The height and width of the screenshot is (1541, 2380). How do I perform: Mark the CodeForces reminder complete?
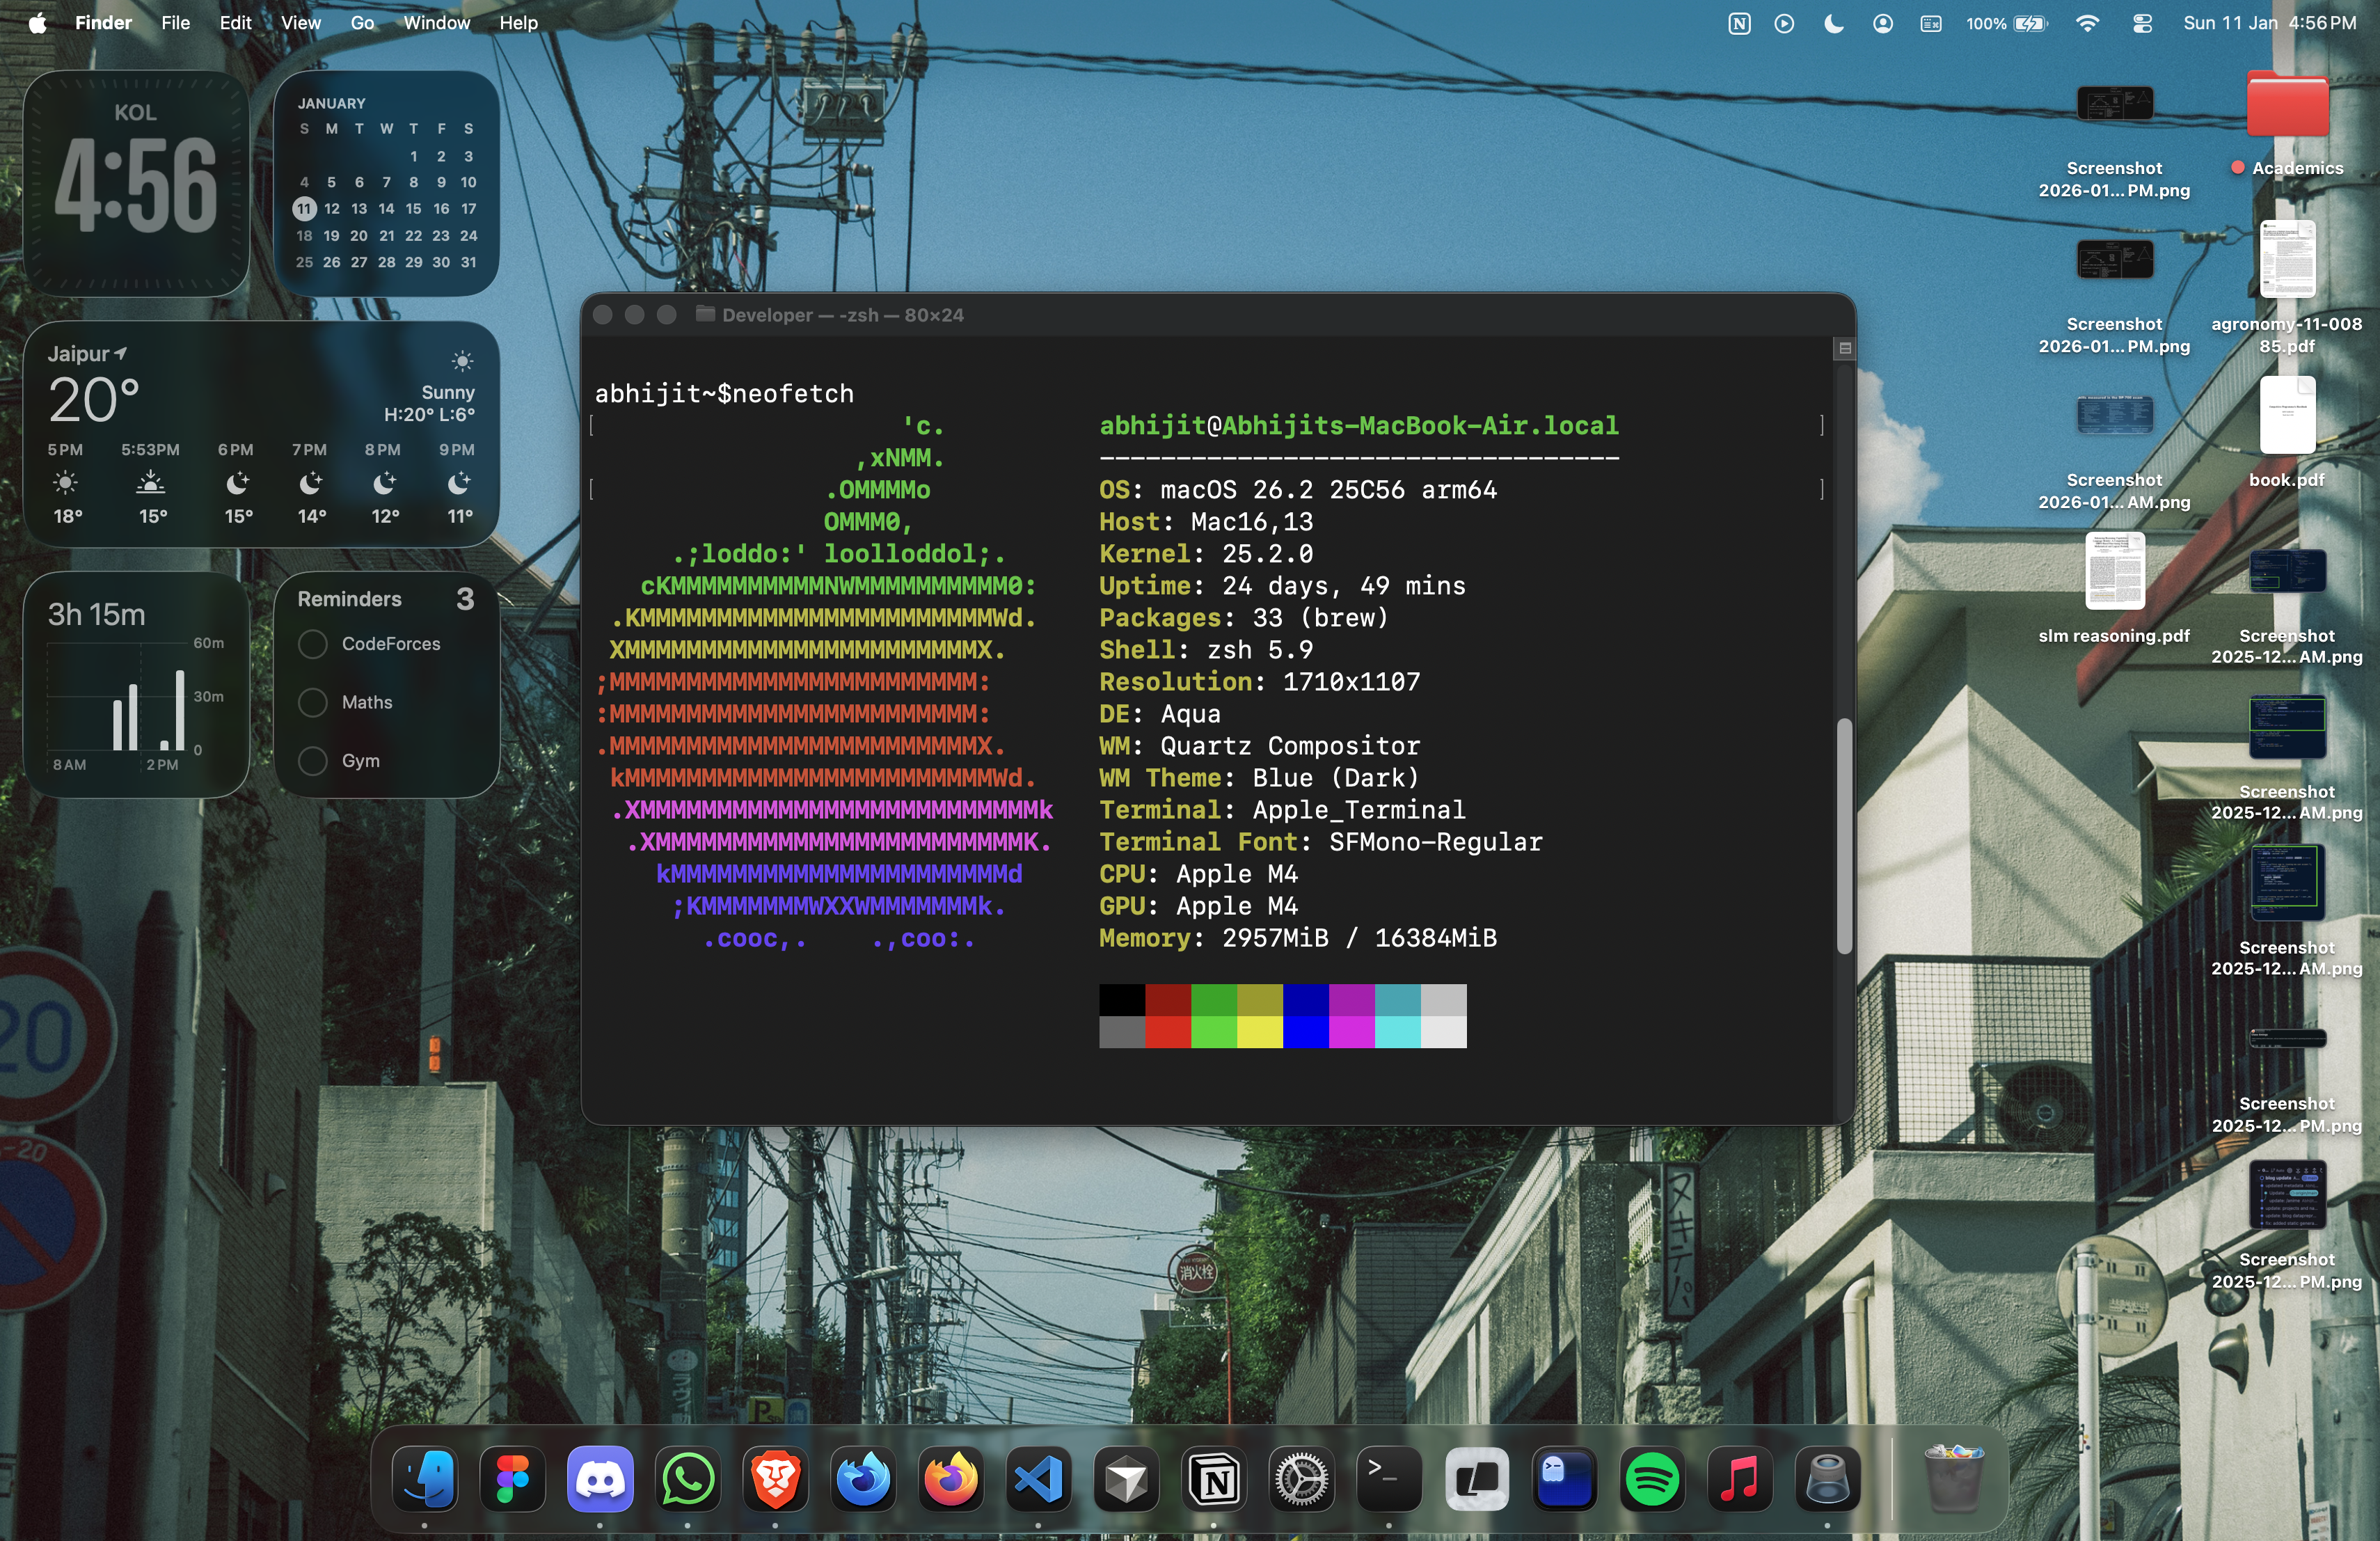pyautogui.click(x=313, y=644)
